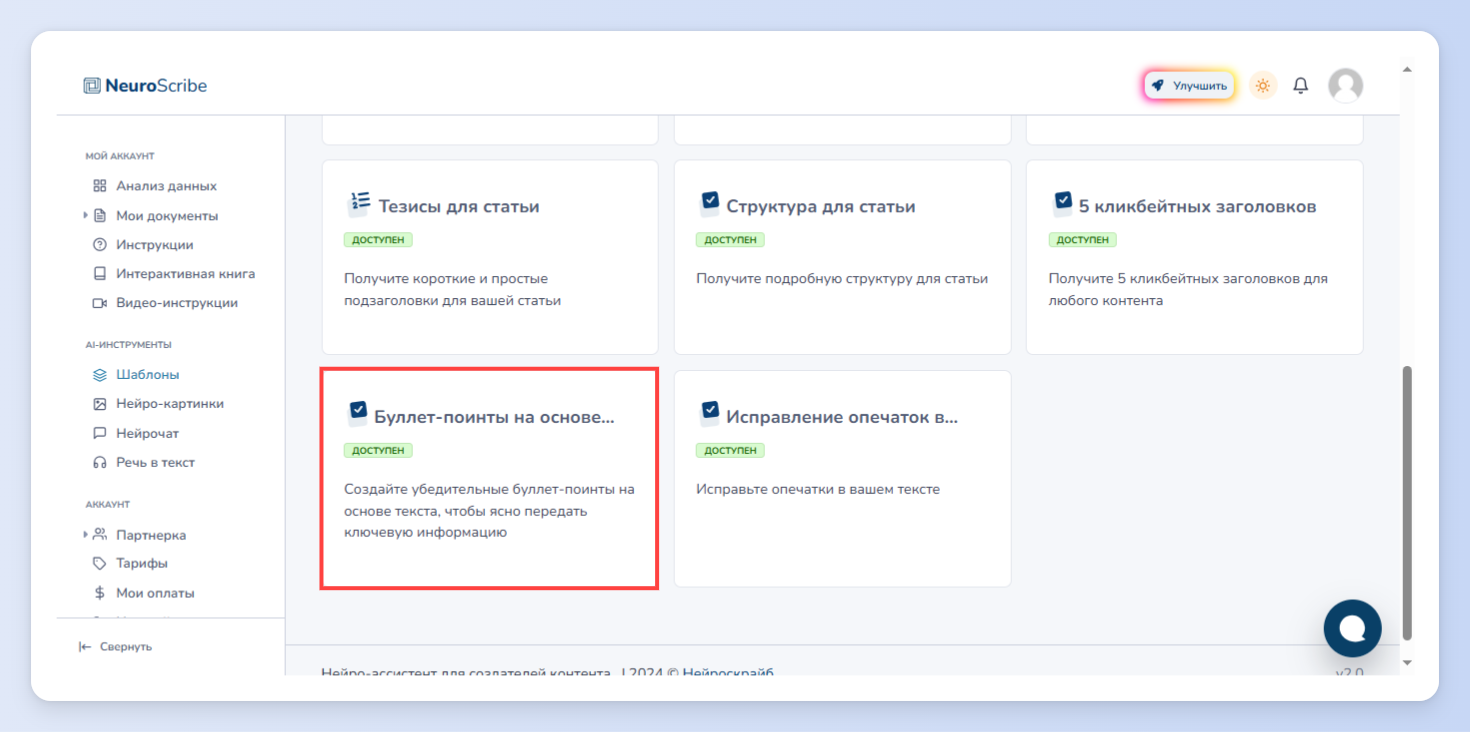
Task: Click the Нейрочат chat bubble icon
Action: click(x=99, y=434)
